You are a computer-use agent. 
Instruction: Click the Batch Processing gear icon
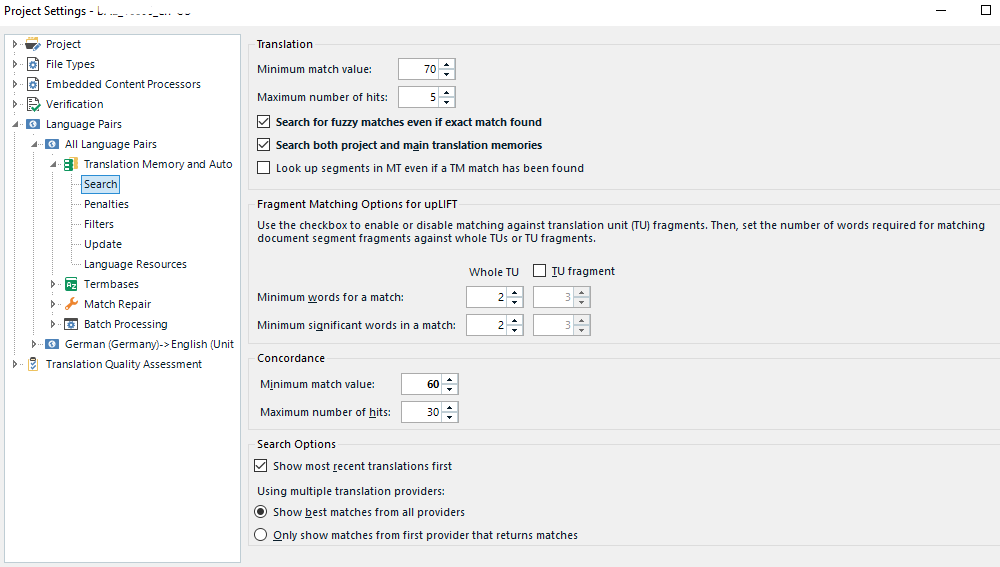click(71, 324)
